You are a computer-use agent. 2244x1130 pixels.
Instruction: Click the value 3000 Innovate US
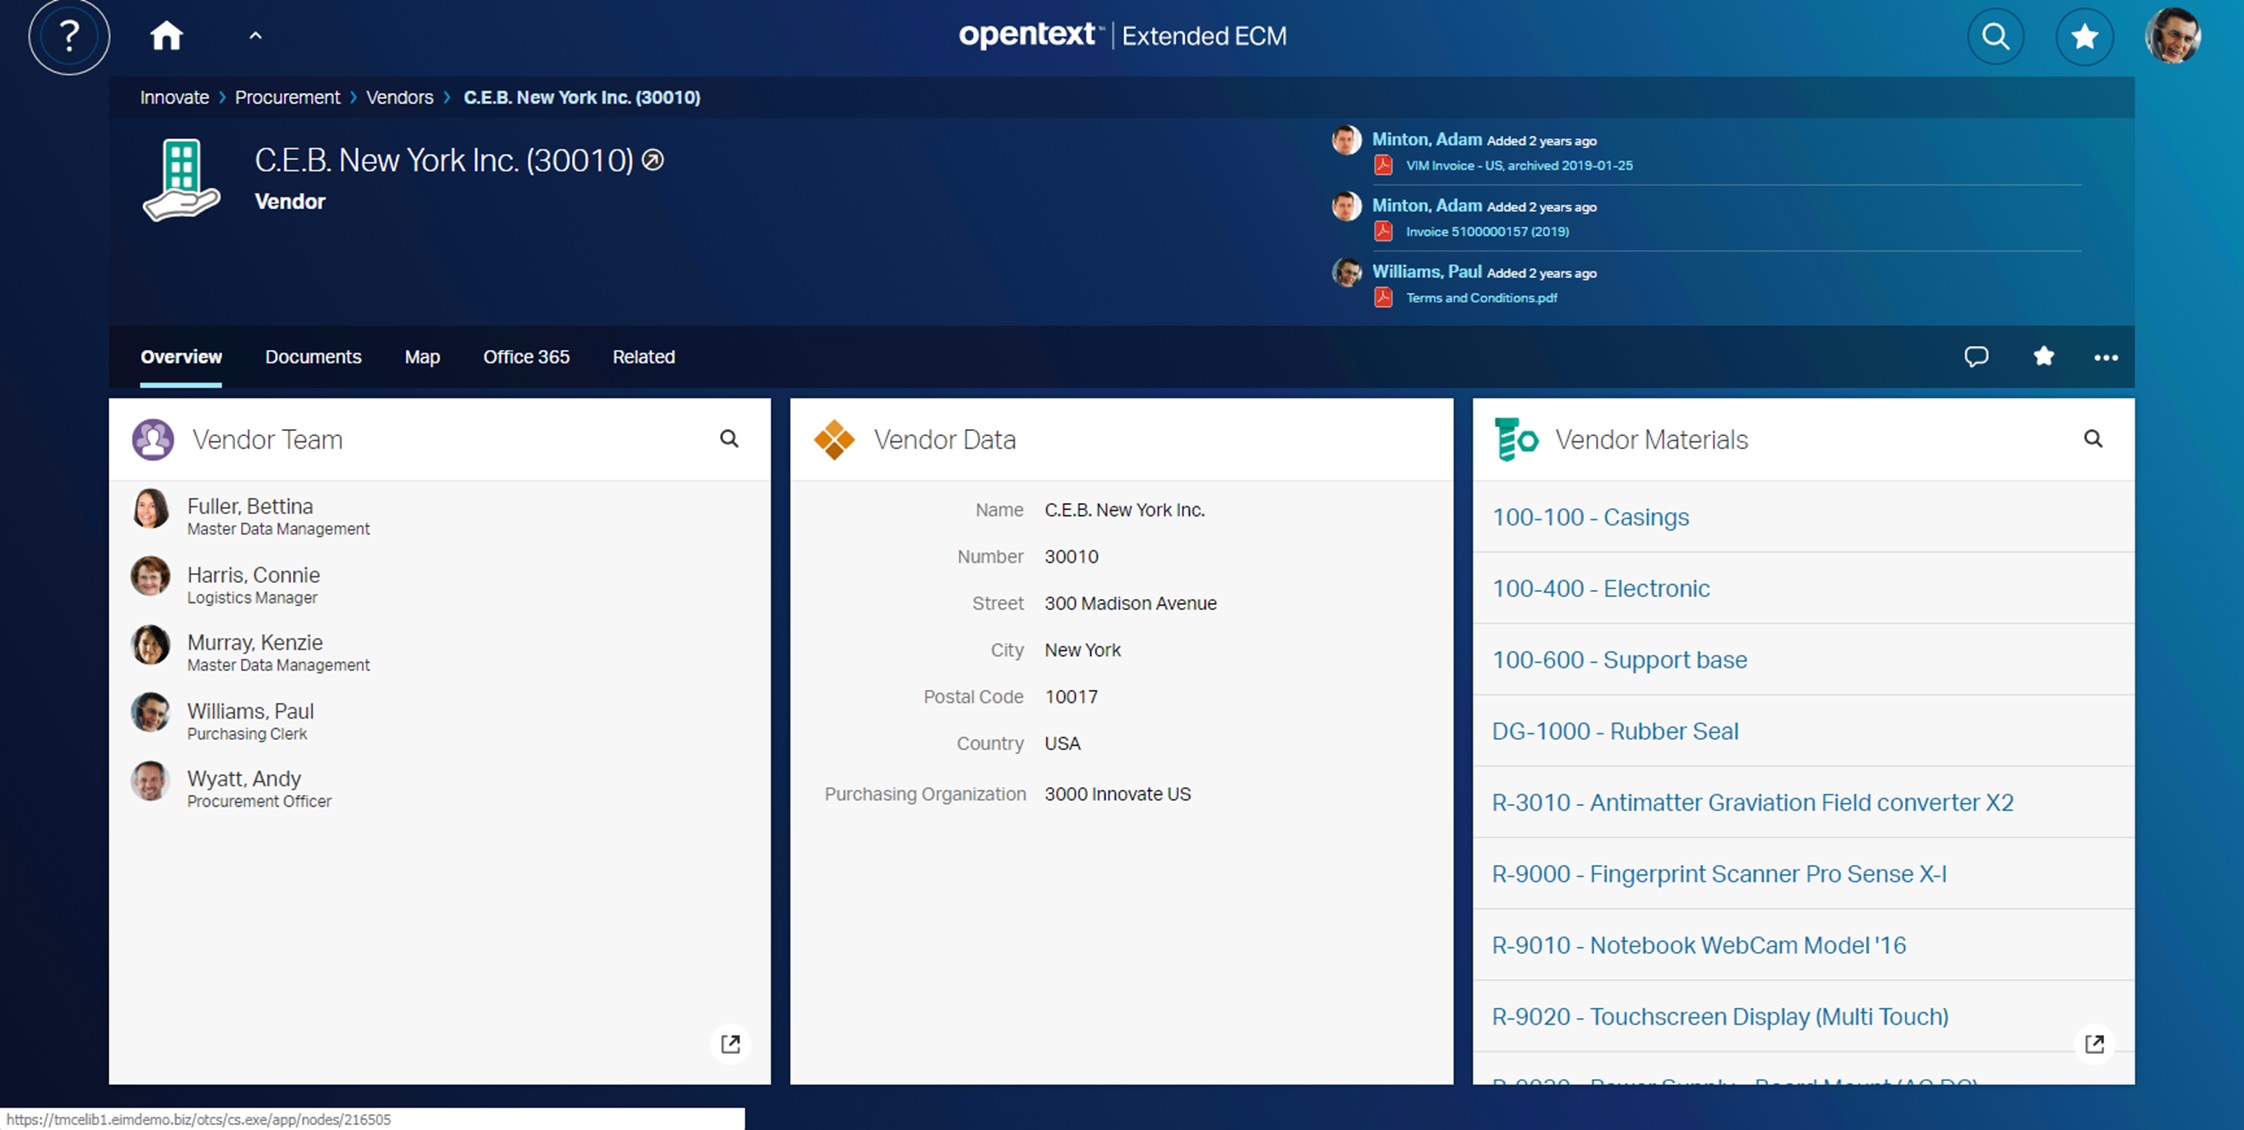[1117, 794]
